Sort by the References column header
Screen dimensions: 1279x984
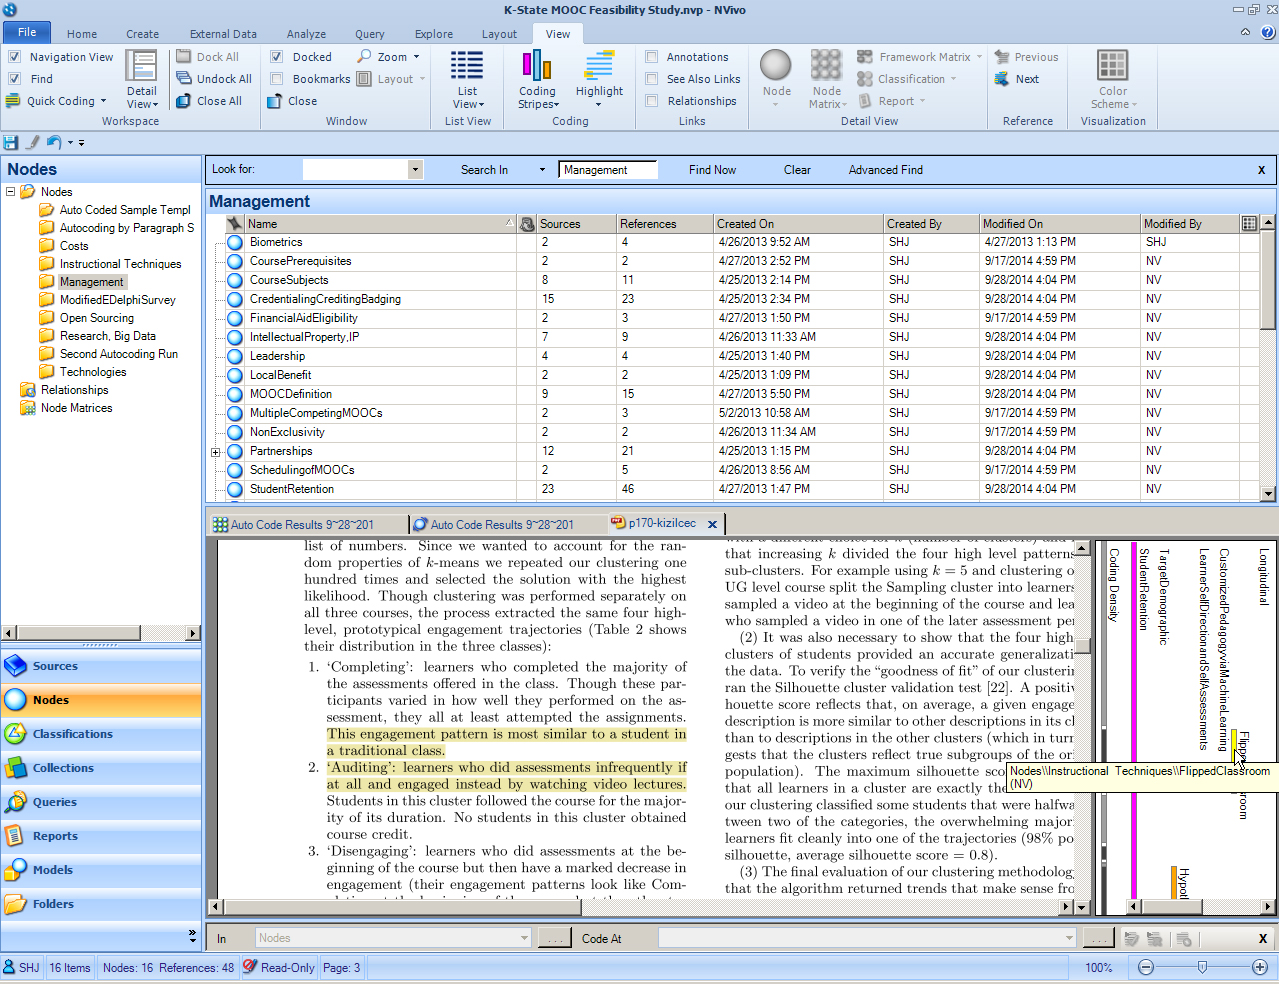pos(664,224)
